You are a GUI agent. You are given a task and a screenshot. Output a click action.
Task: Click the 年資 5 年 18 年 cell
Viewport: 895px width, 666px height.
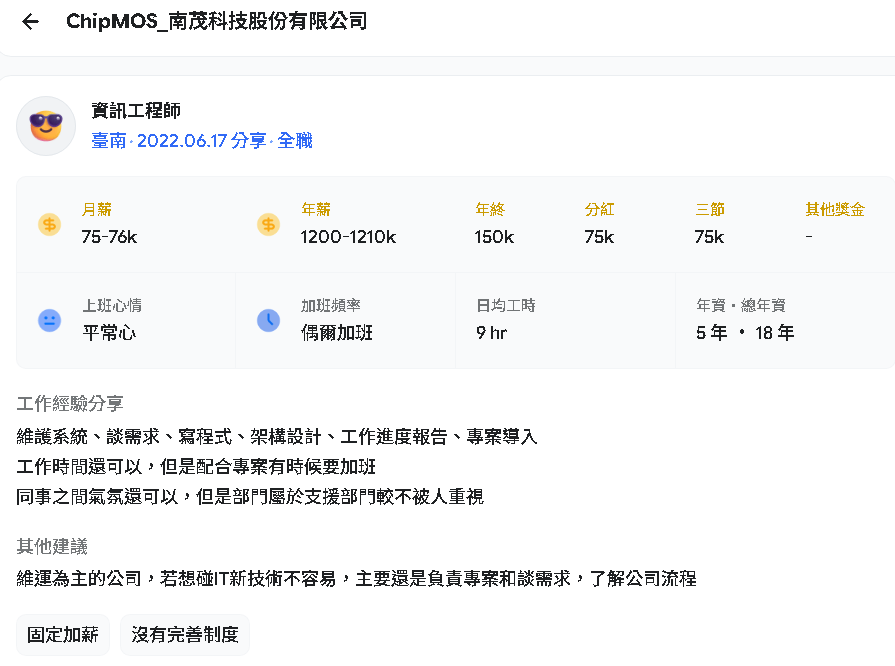(x=785, y=321)
